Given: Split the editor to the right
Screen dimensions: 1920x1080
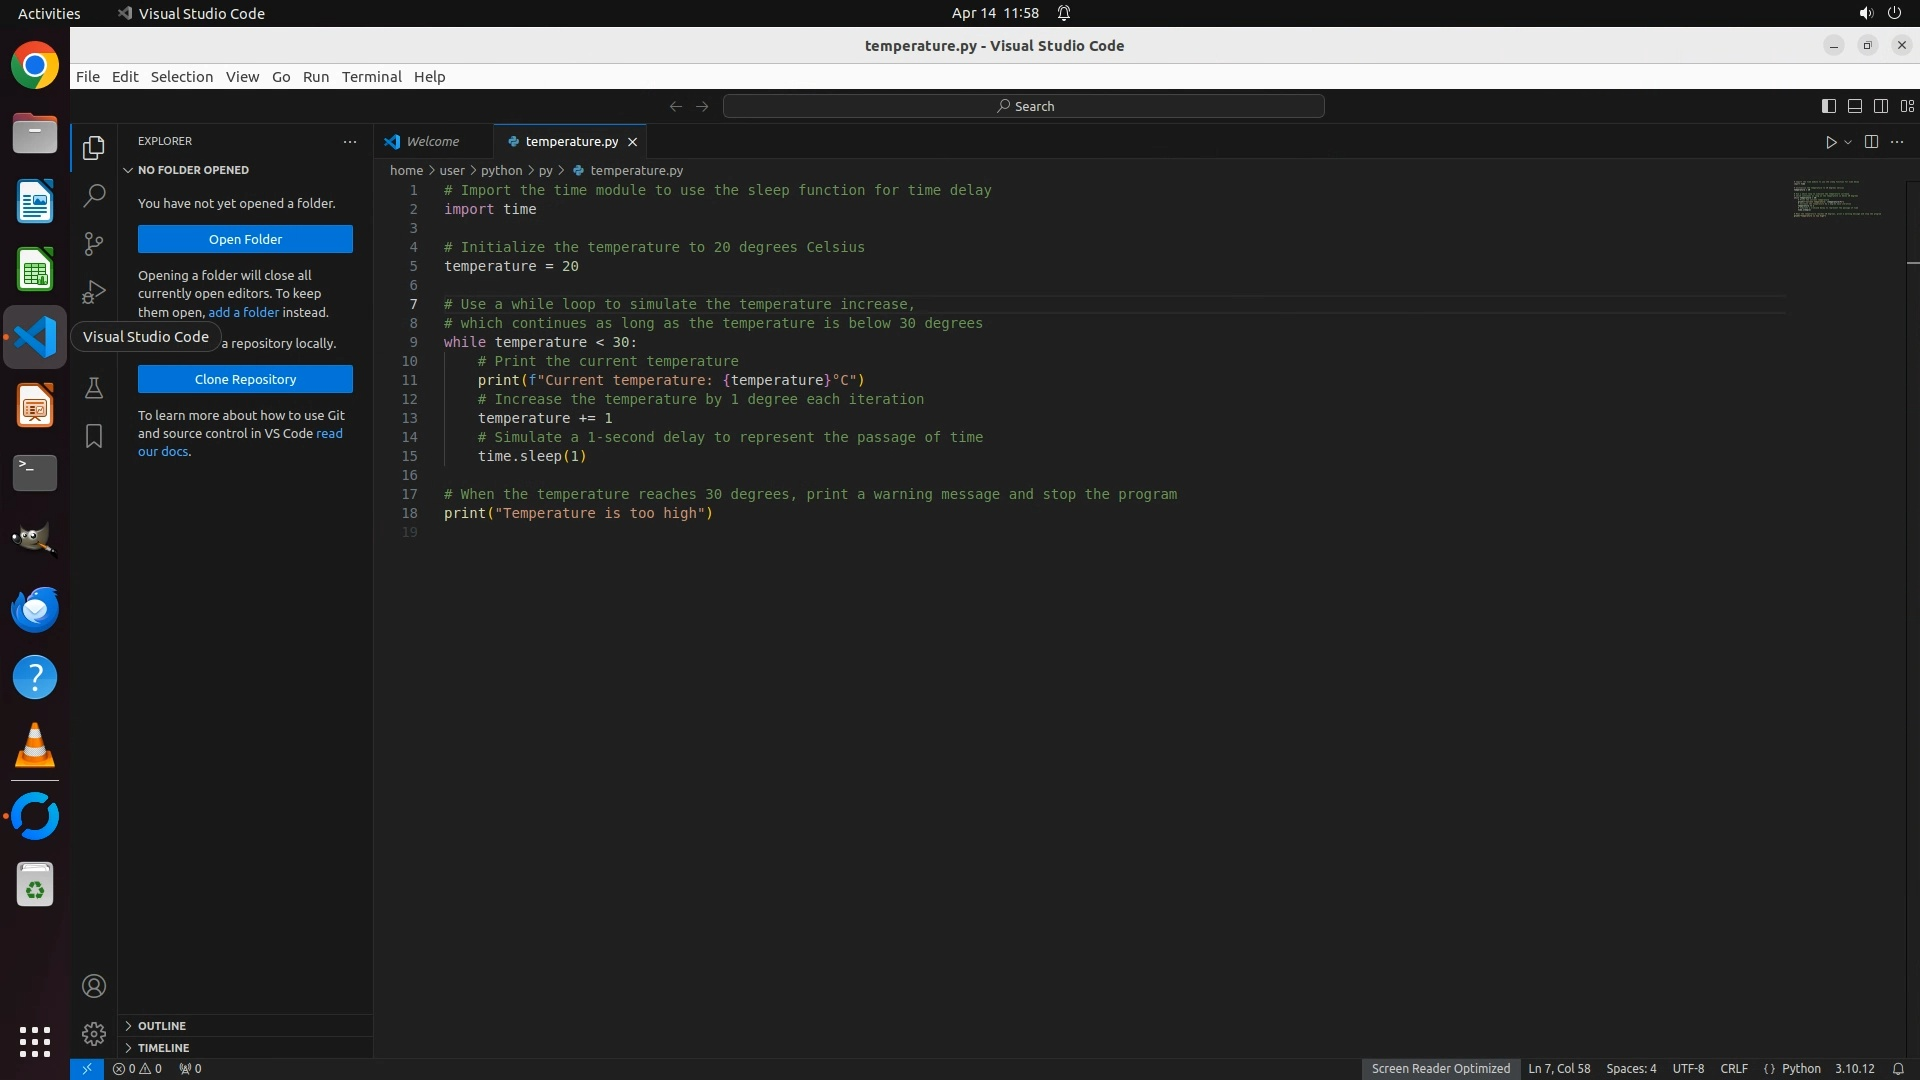Looking at the screenshot, I should click(1871, 142).
